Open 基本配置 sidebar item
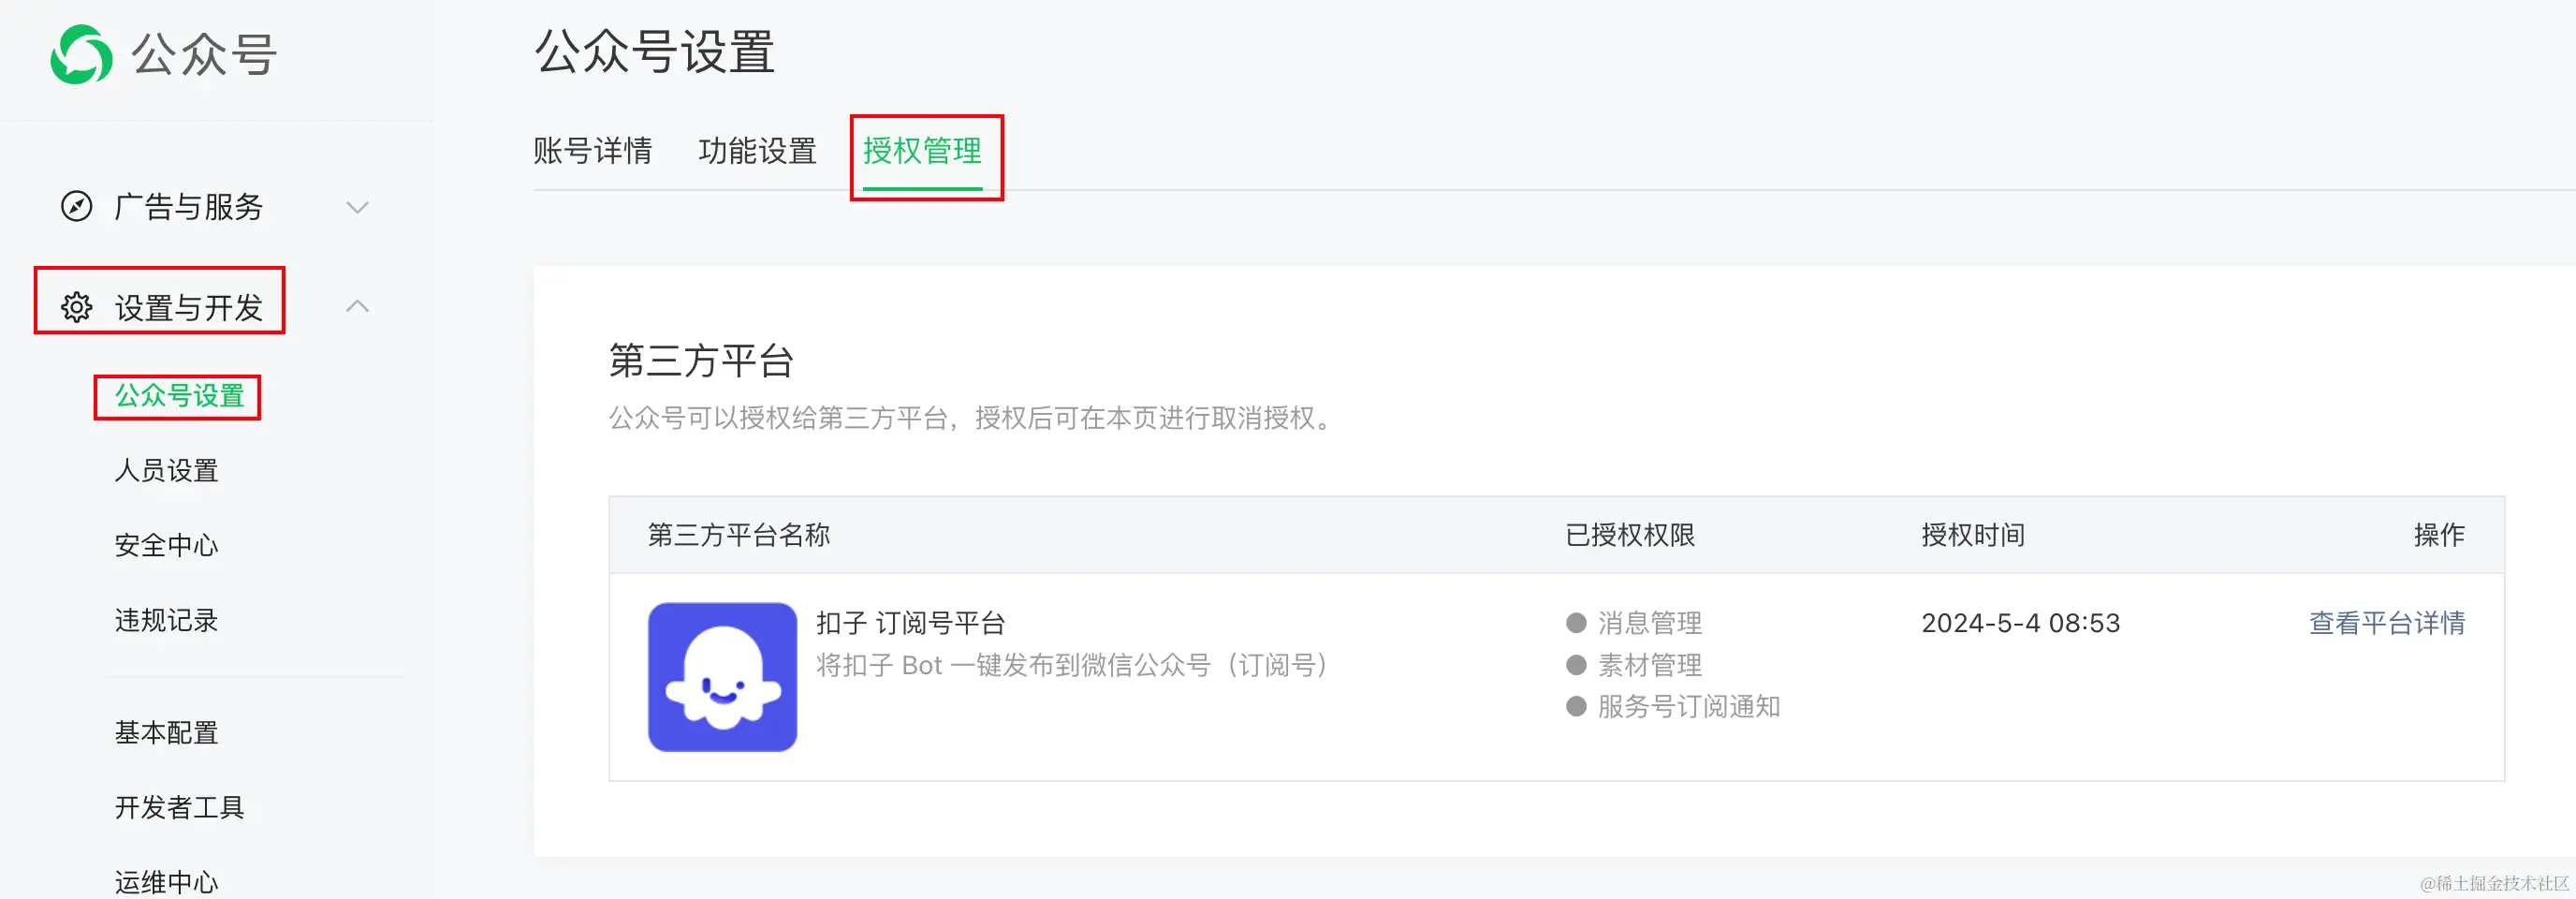This screenshot has width=2576, height=899. (166, 732)
